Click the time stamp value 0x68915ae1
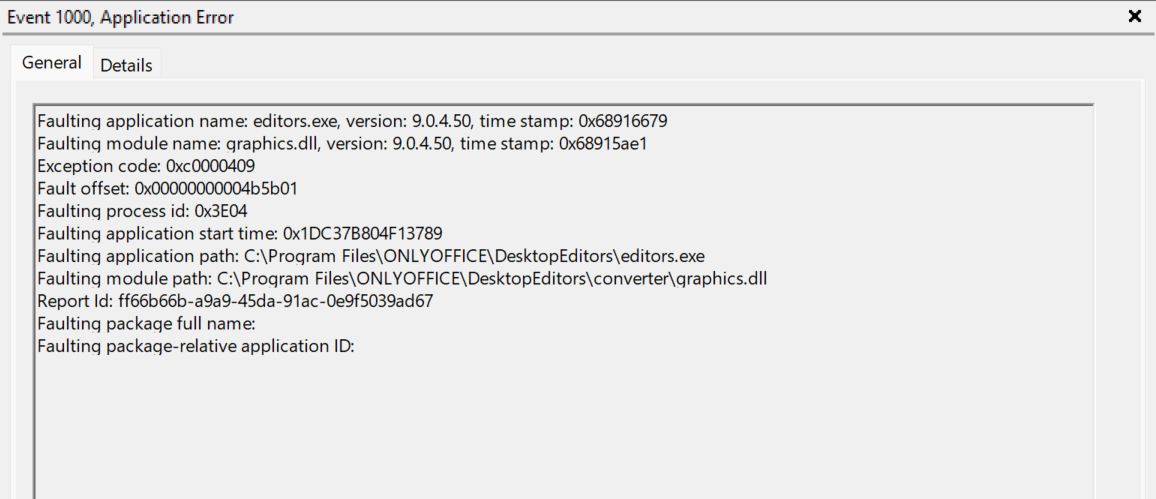The height and width of the screenshot is (499, 1156). (x=603, y=143)
